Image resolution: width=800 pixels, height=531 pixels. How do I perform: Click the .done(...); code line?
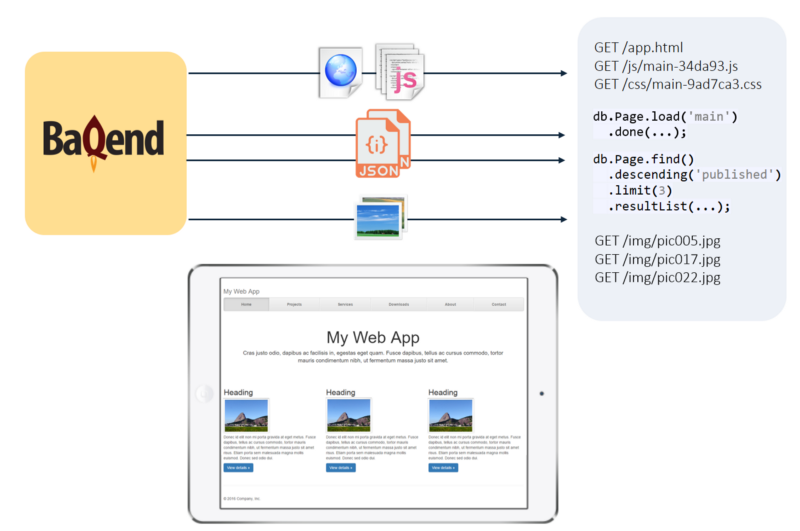point(647,132)
